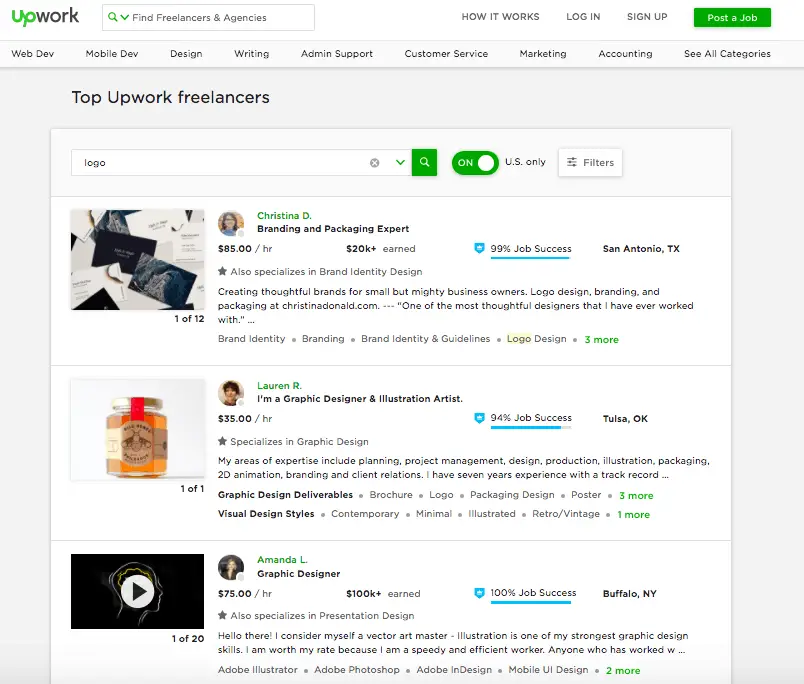
Task: Click the Logo Design skill tag
Action: point(536,339)
